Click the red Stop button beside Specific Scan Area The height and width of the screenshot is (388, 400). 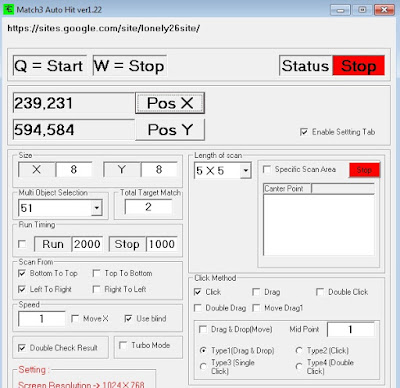click(364, 170)
